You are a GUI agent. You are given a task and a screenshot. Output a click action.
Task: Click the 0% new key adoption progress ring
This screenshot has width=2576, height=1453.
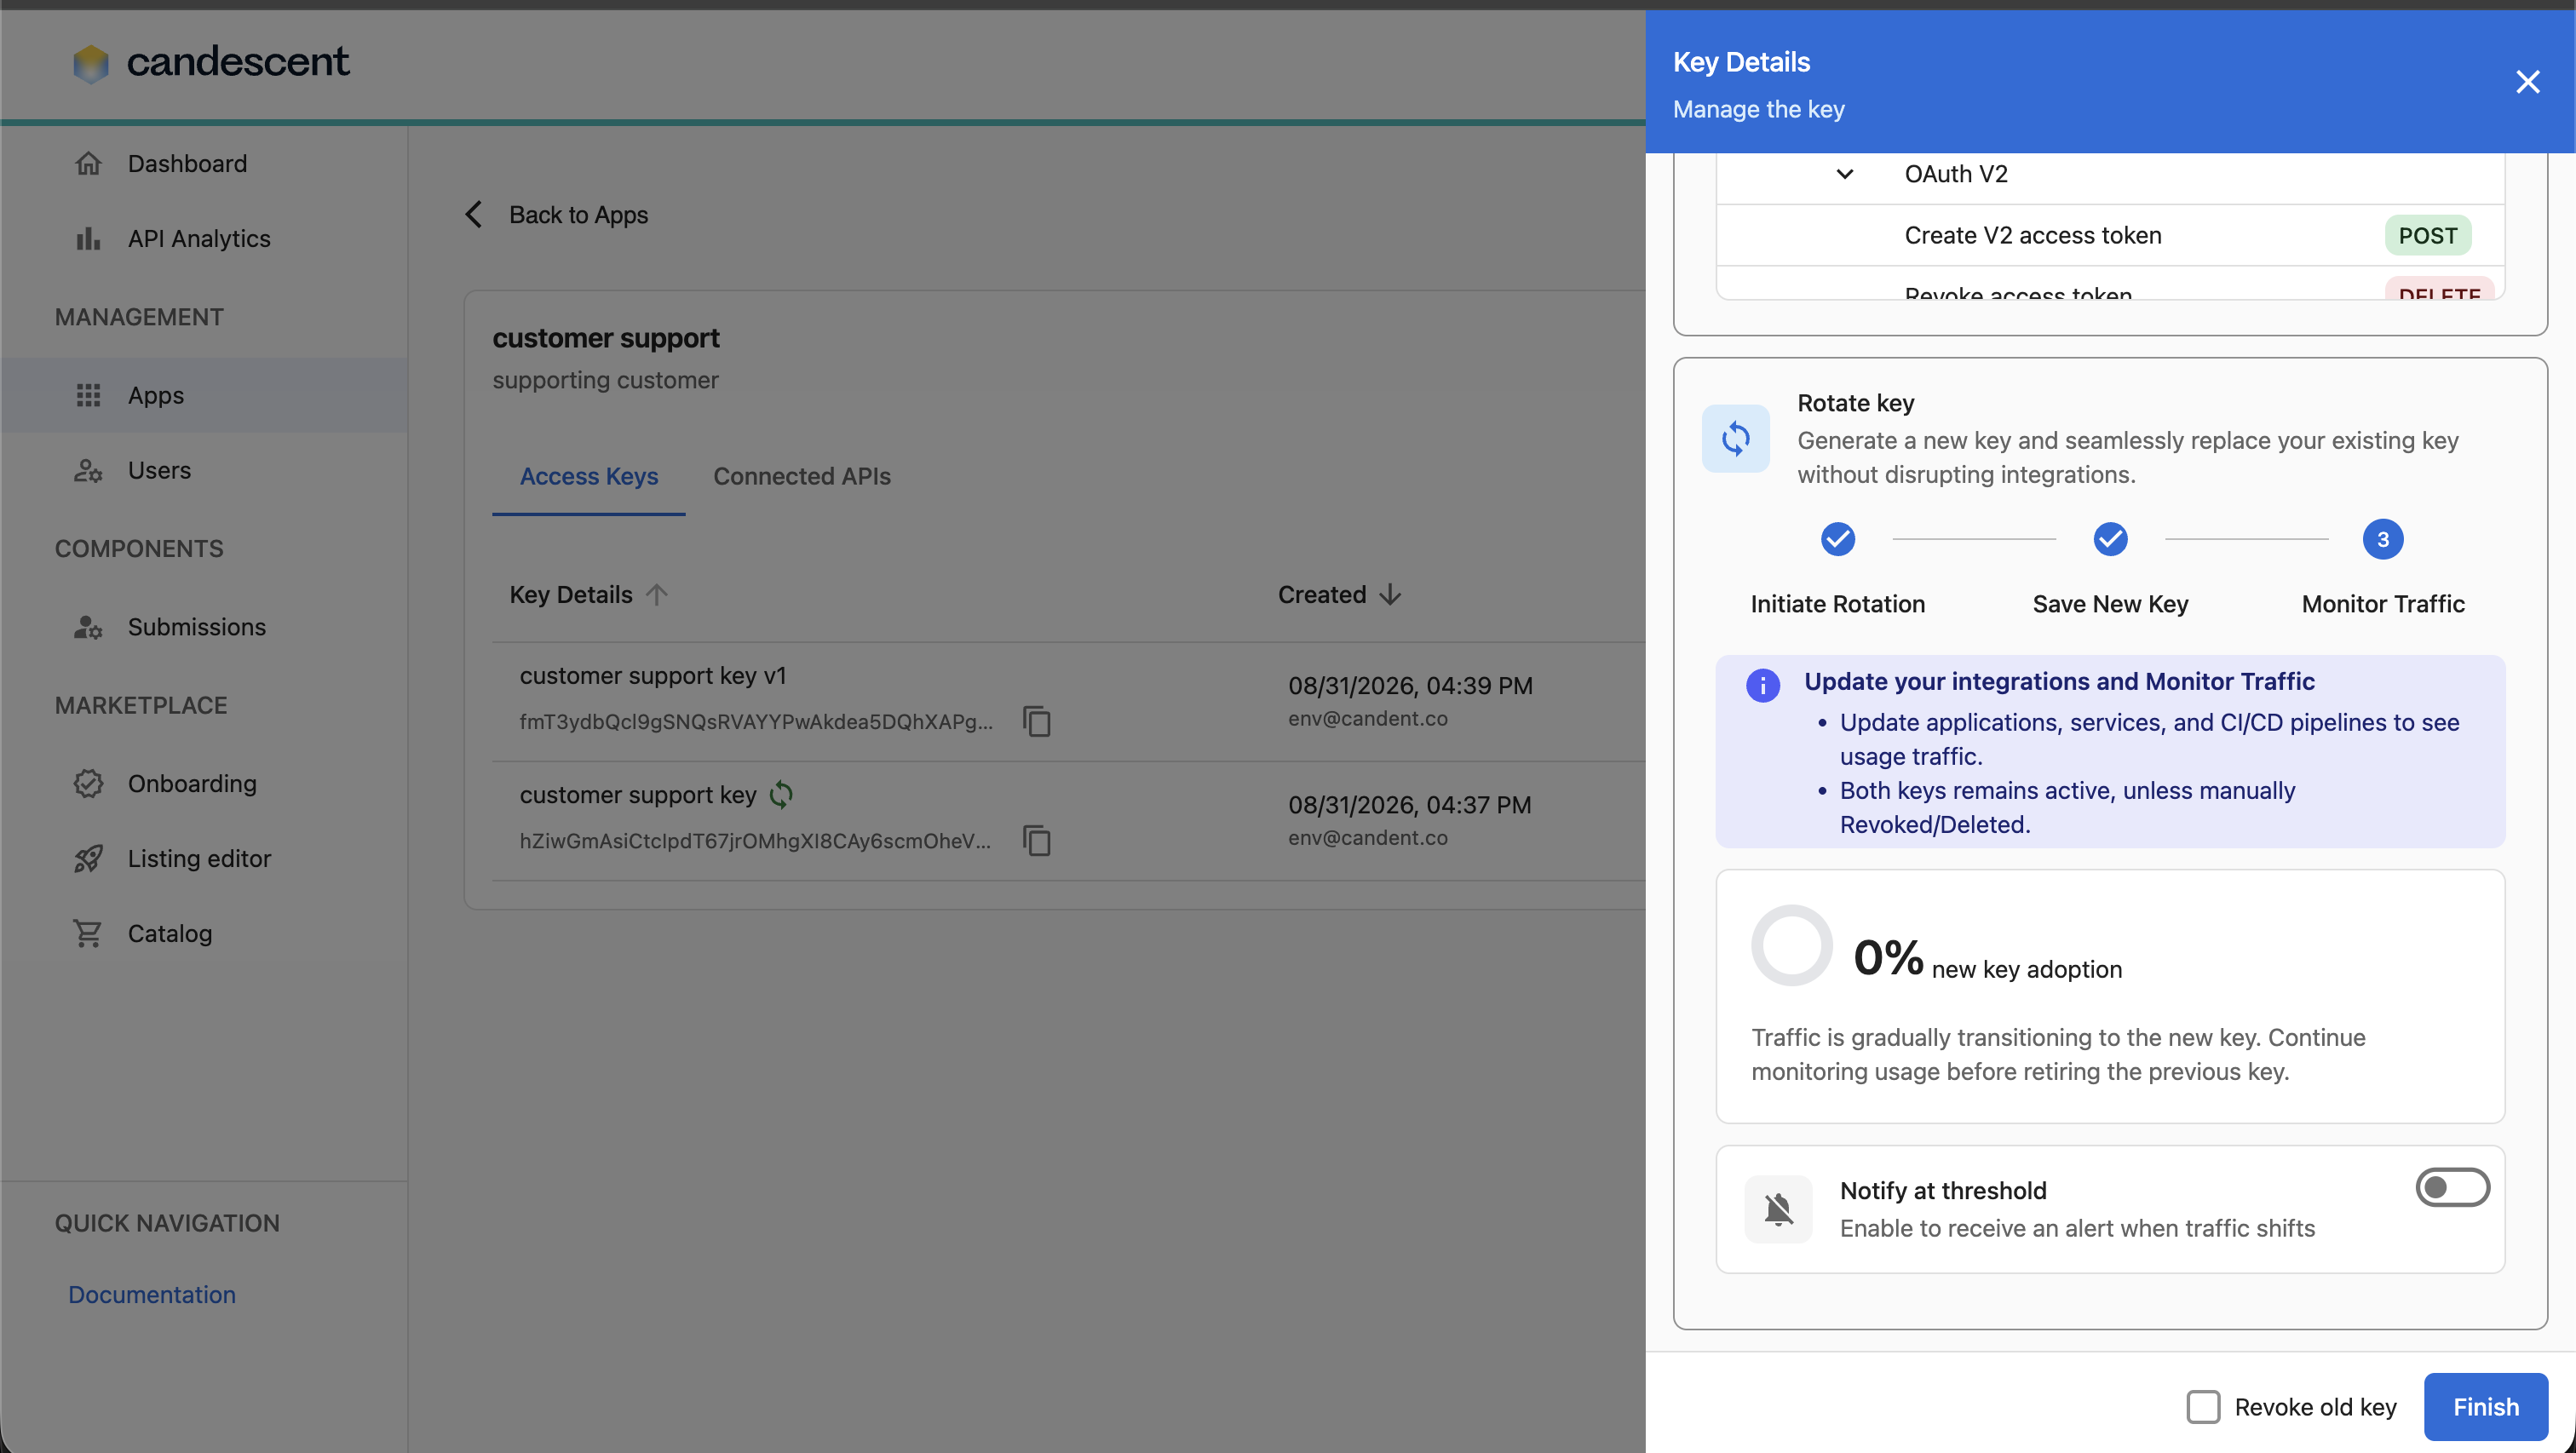coord(1791,946)
